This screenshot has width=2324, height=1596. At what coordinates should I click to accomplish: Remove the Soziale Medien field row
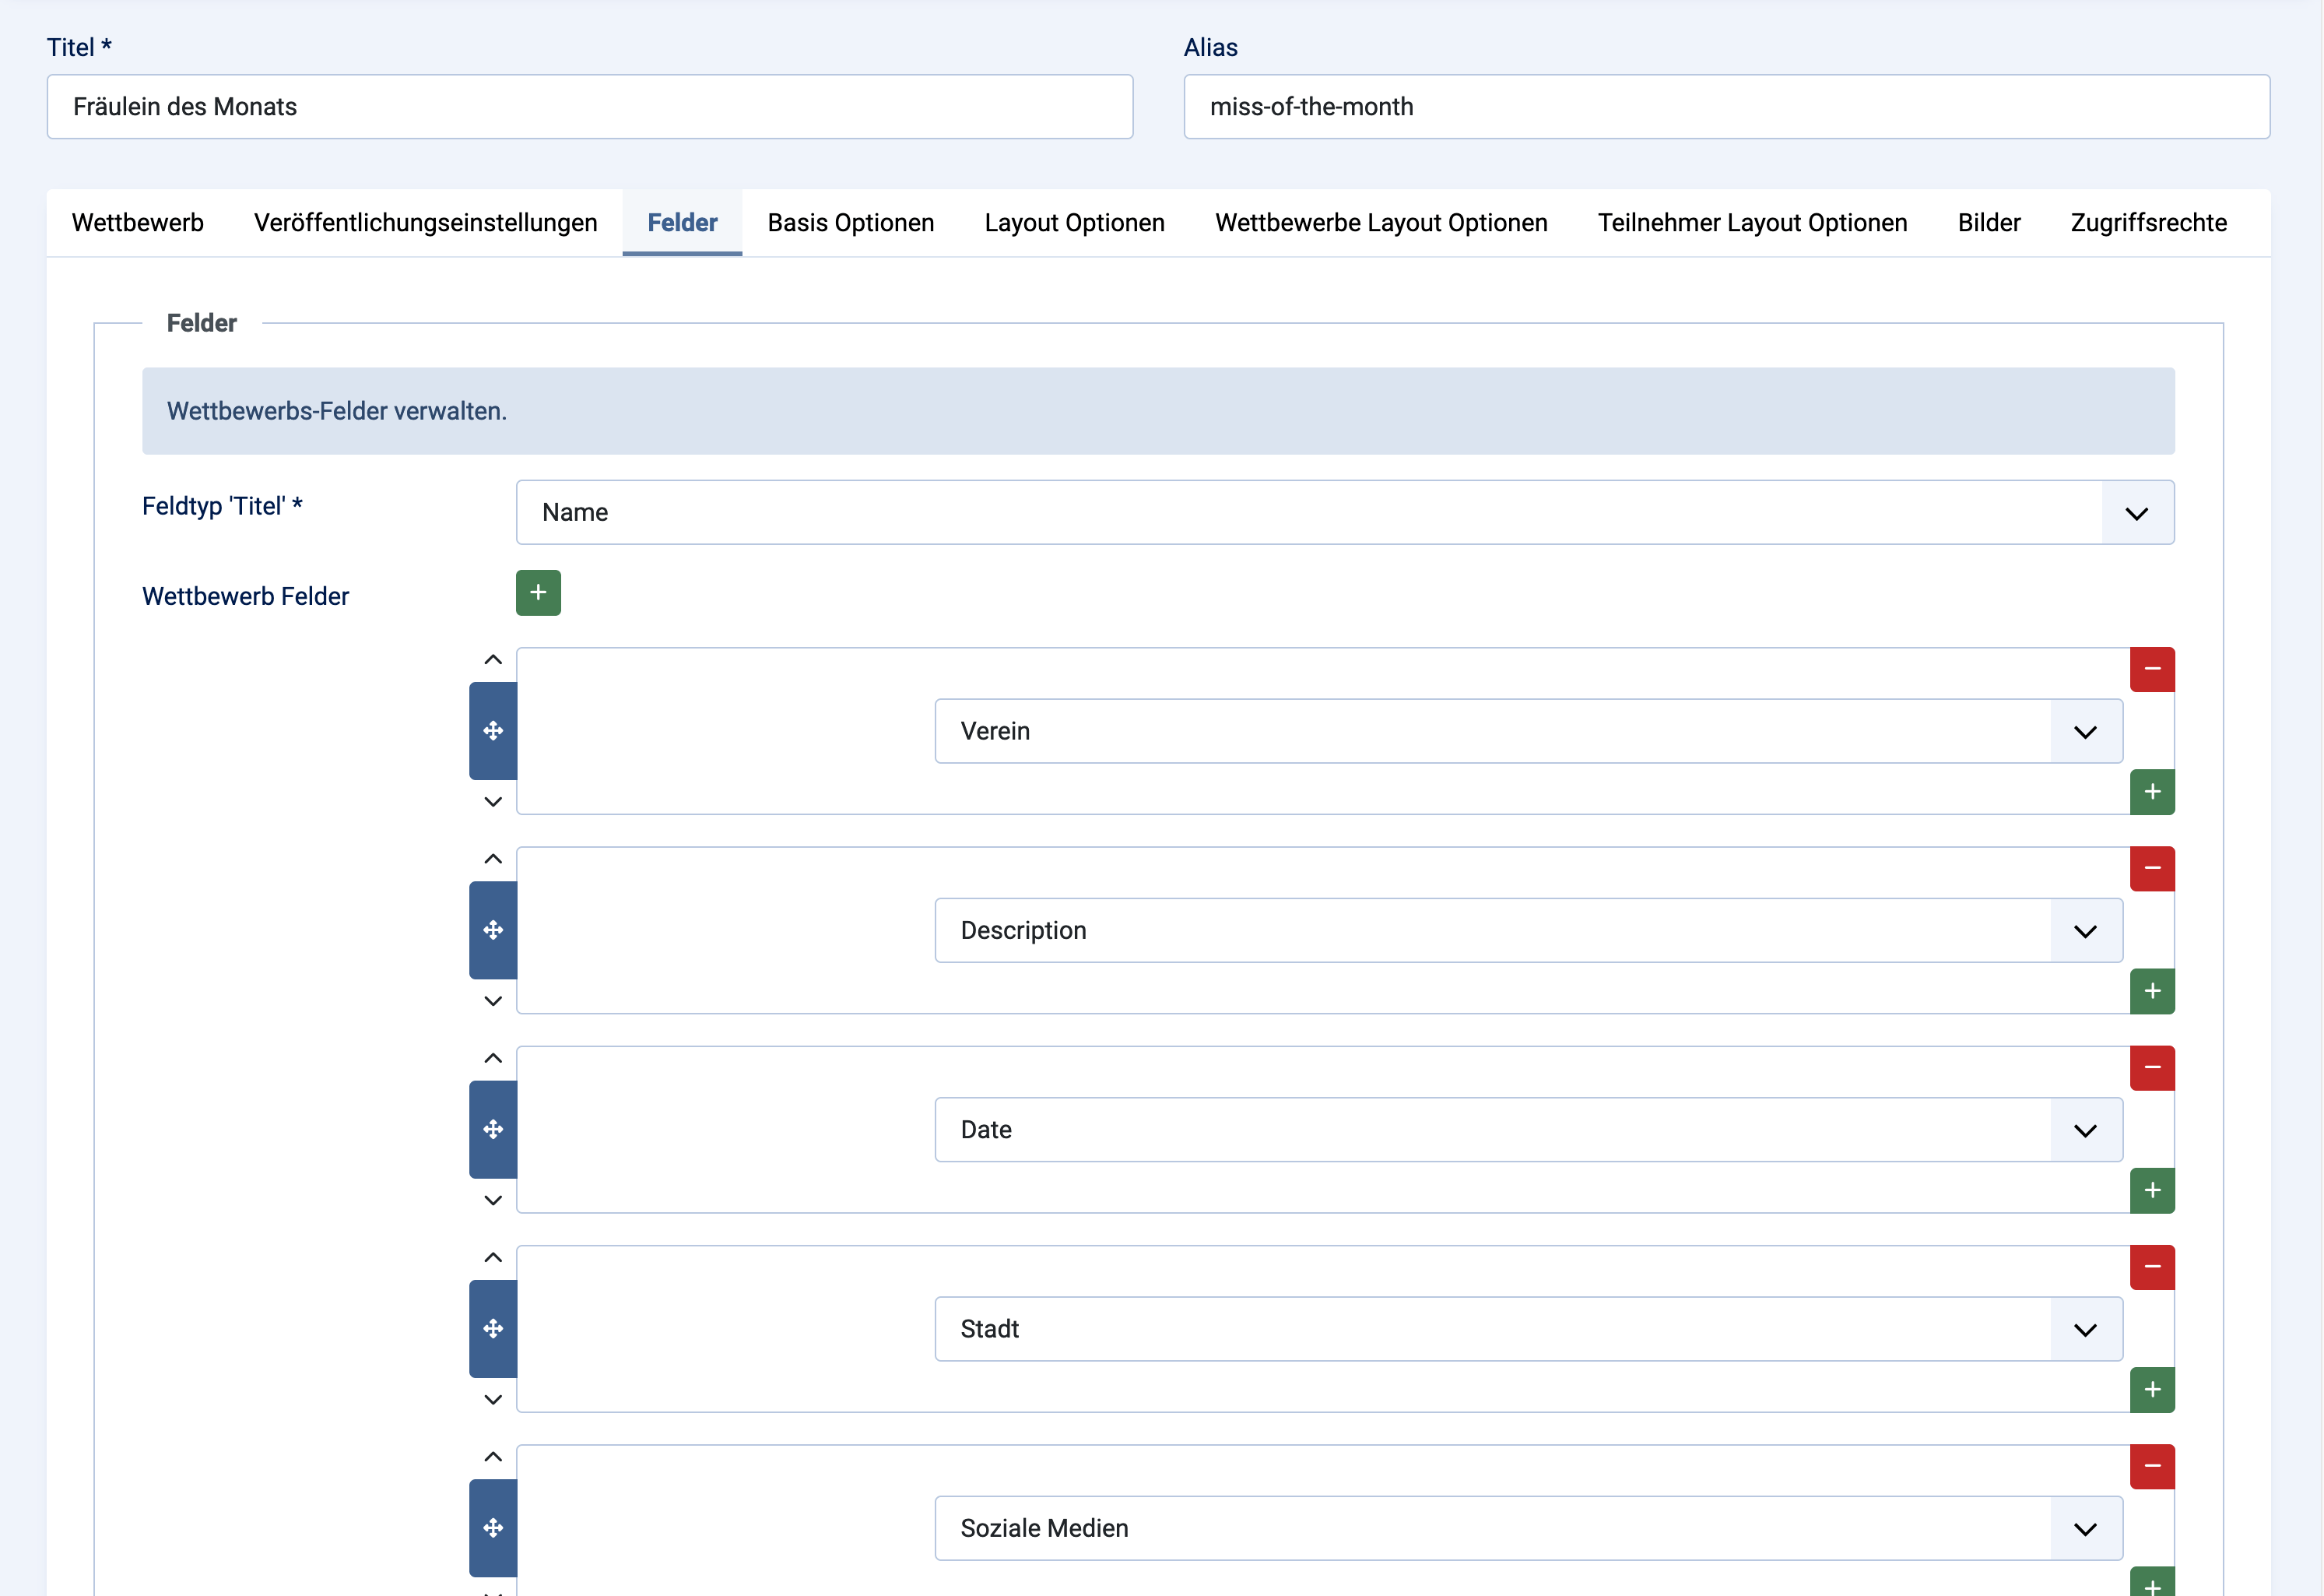[2152, 1466]
